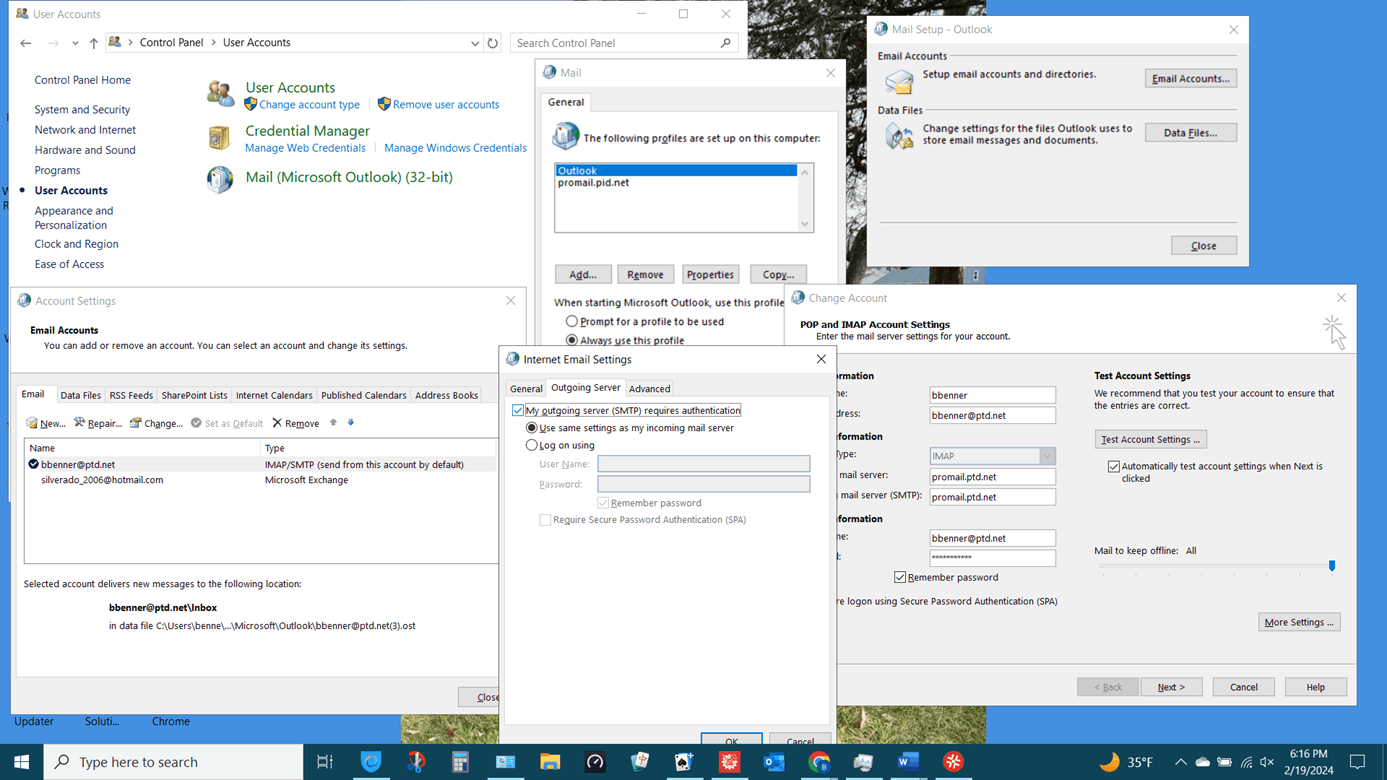1387x780 pixels.
Task: Click Remove in Account Settings toolbar
Action: 296,423
